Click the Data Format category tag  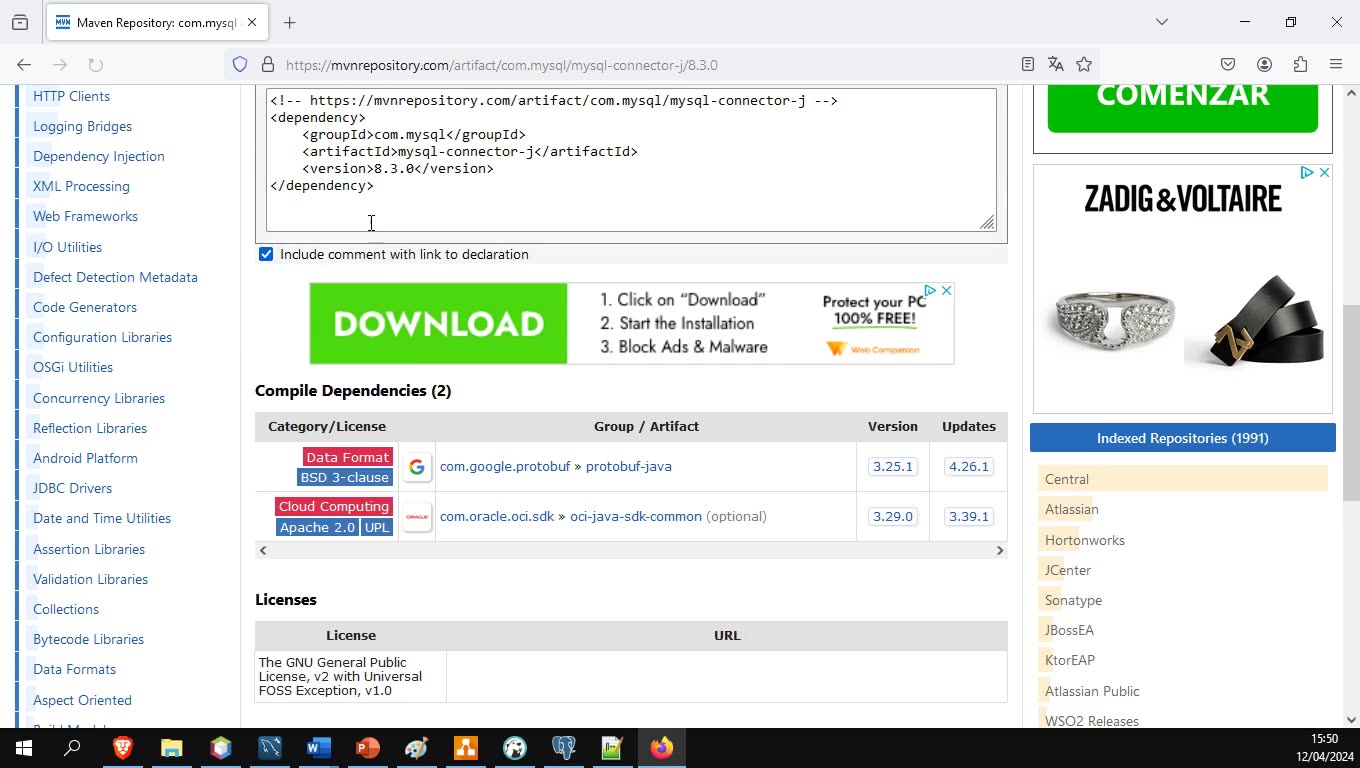pyautogui.click(x=347, y=457)
